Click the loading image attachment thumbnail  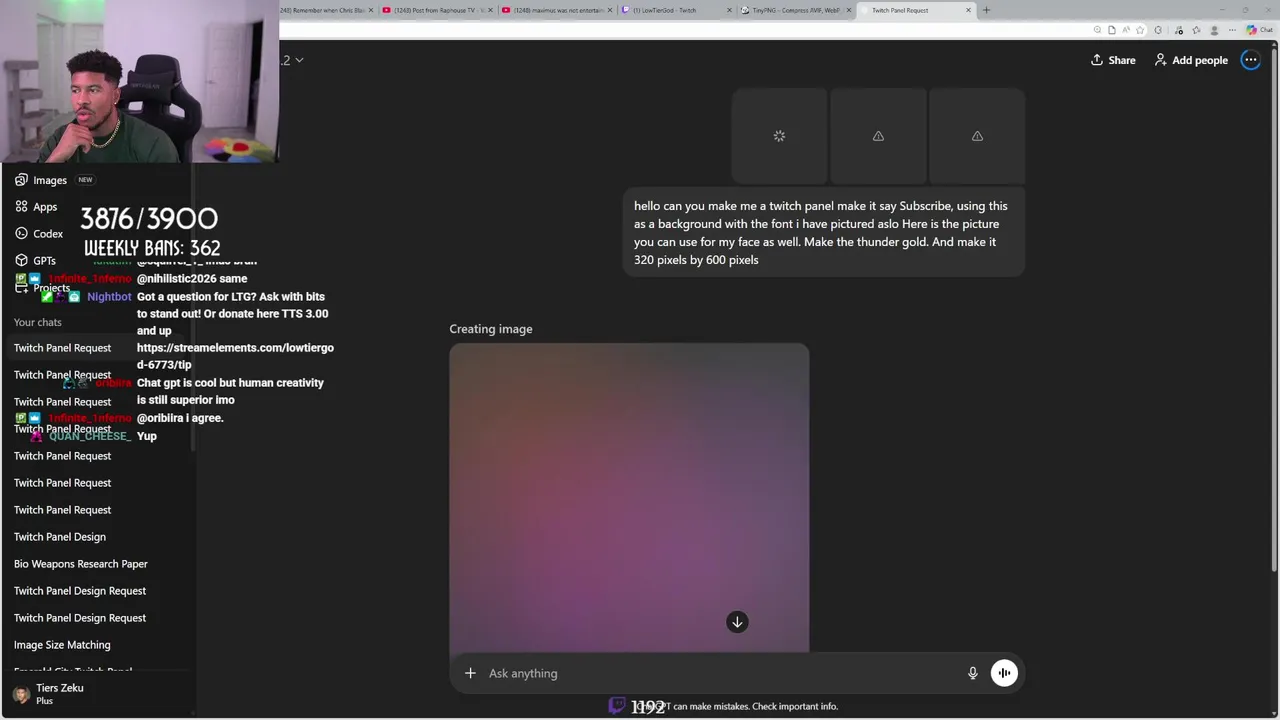coord(779,136)
